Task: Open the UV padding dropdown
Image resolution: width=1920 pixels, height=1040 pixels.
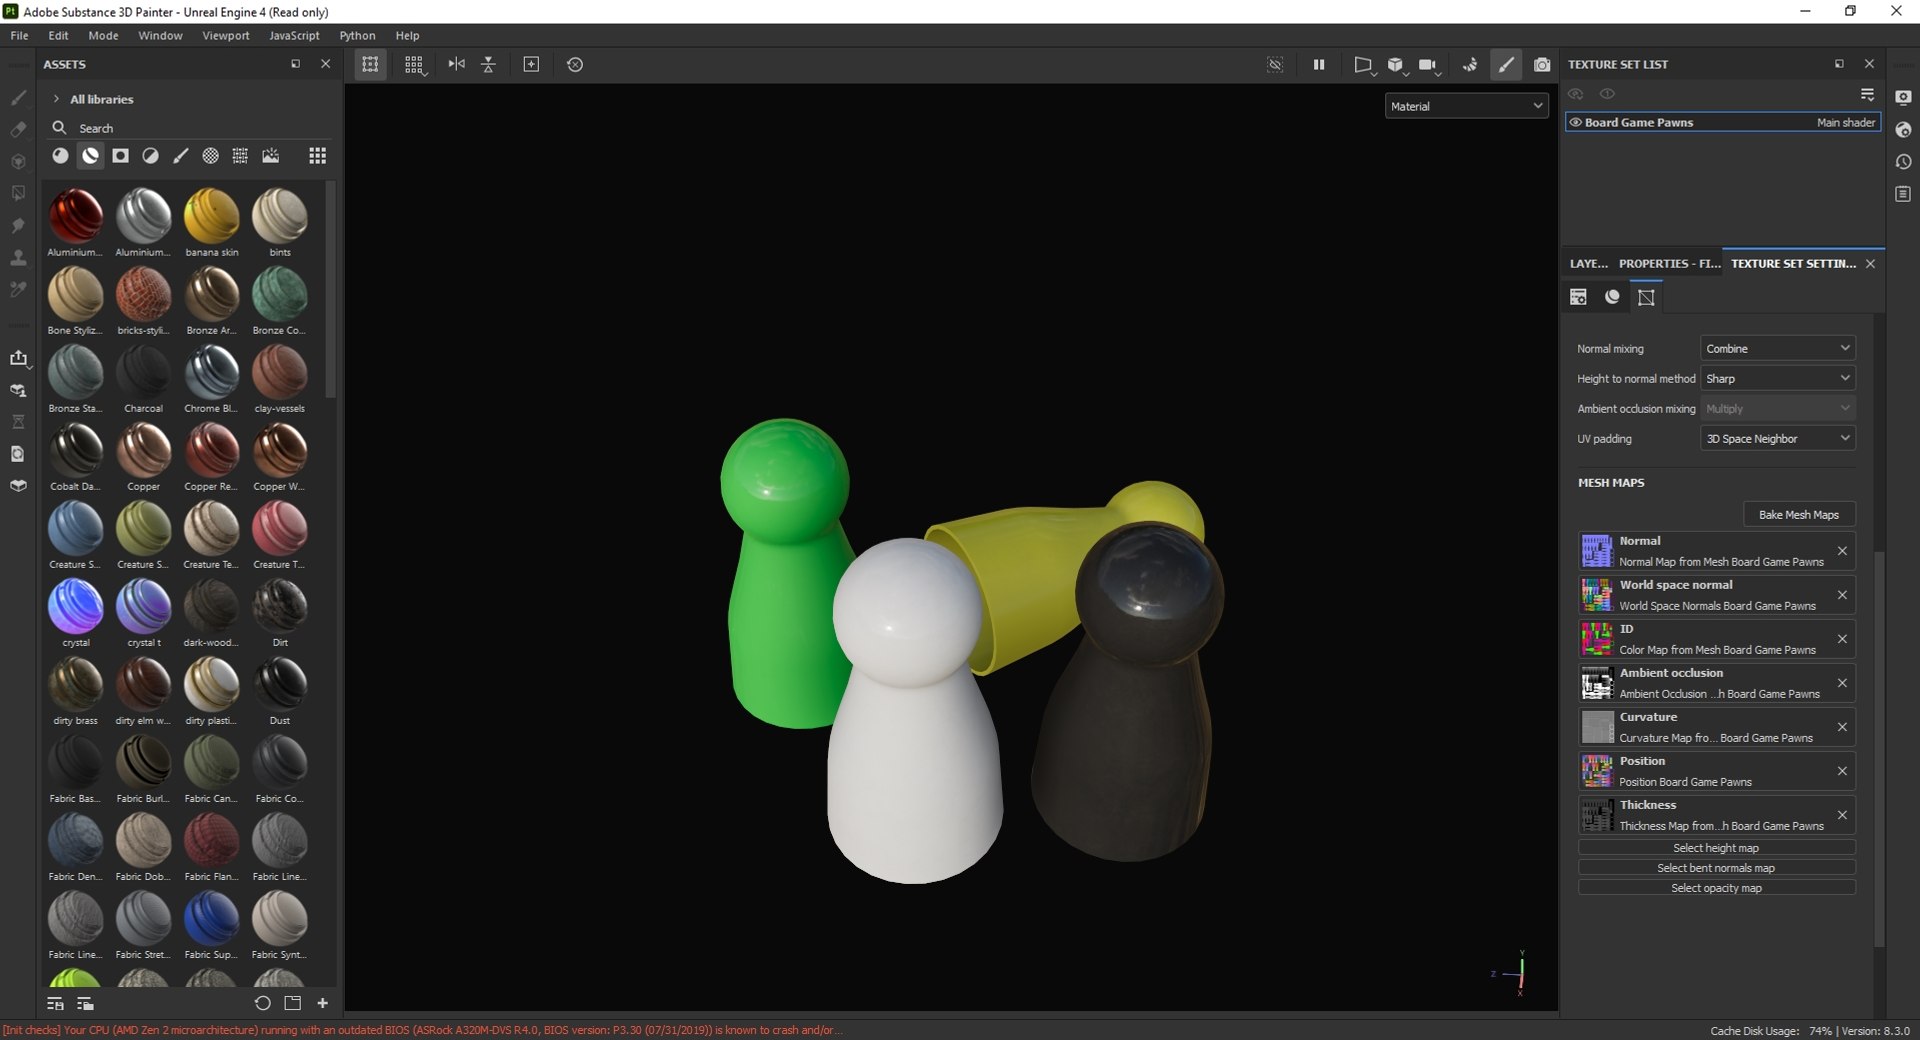Action: tap(1778, 438)
